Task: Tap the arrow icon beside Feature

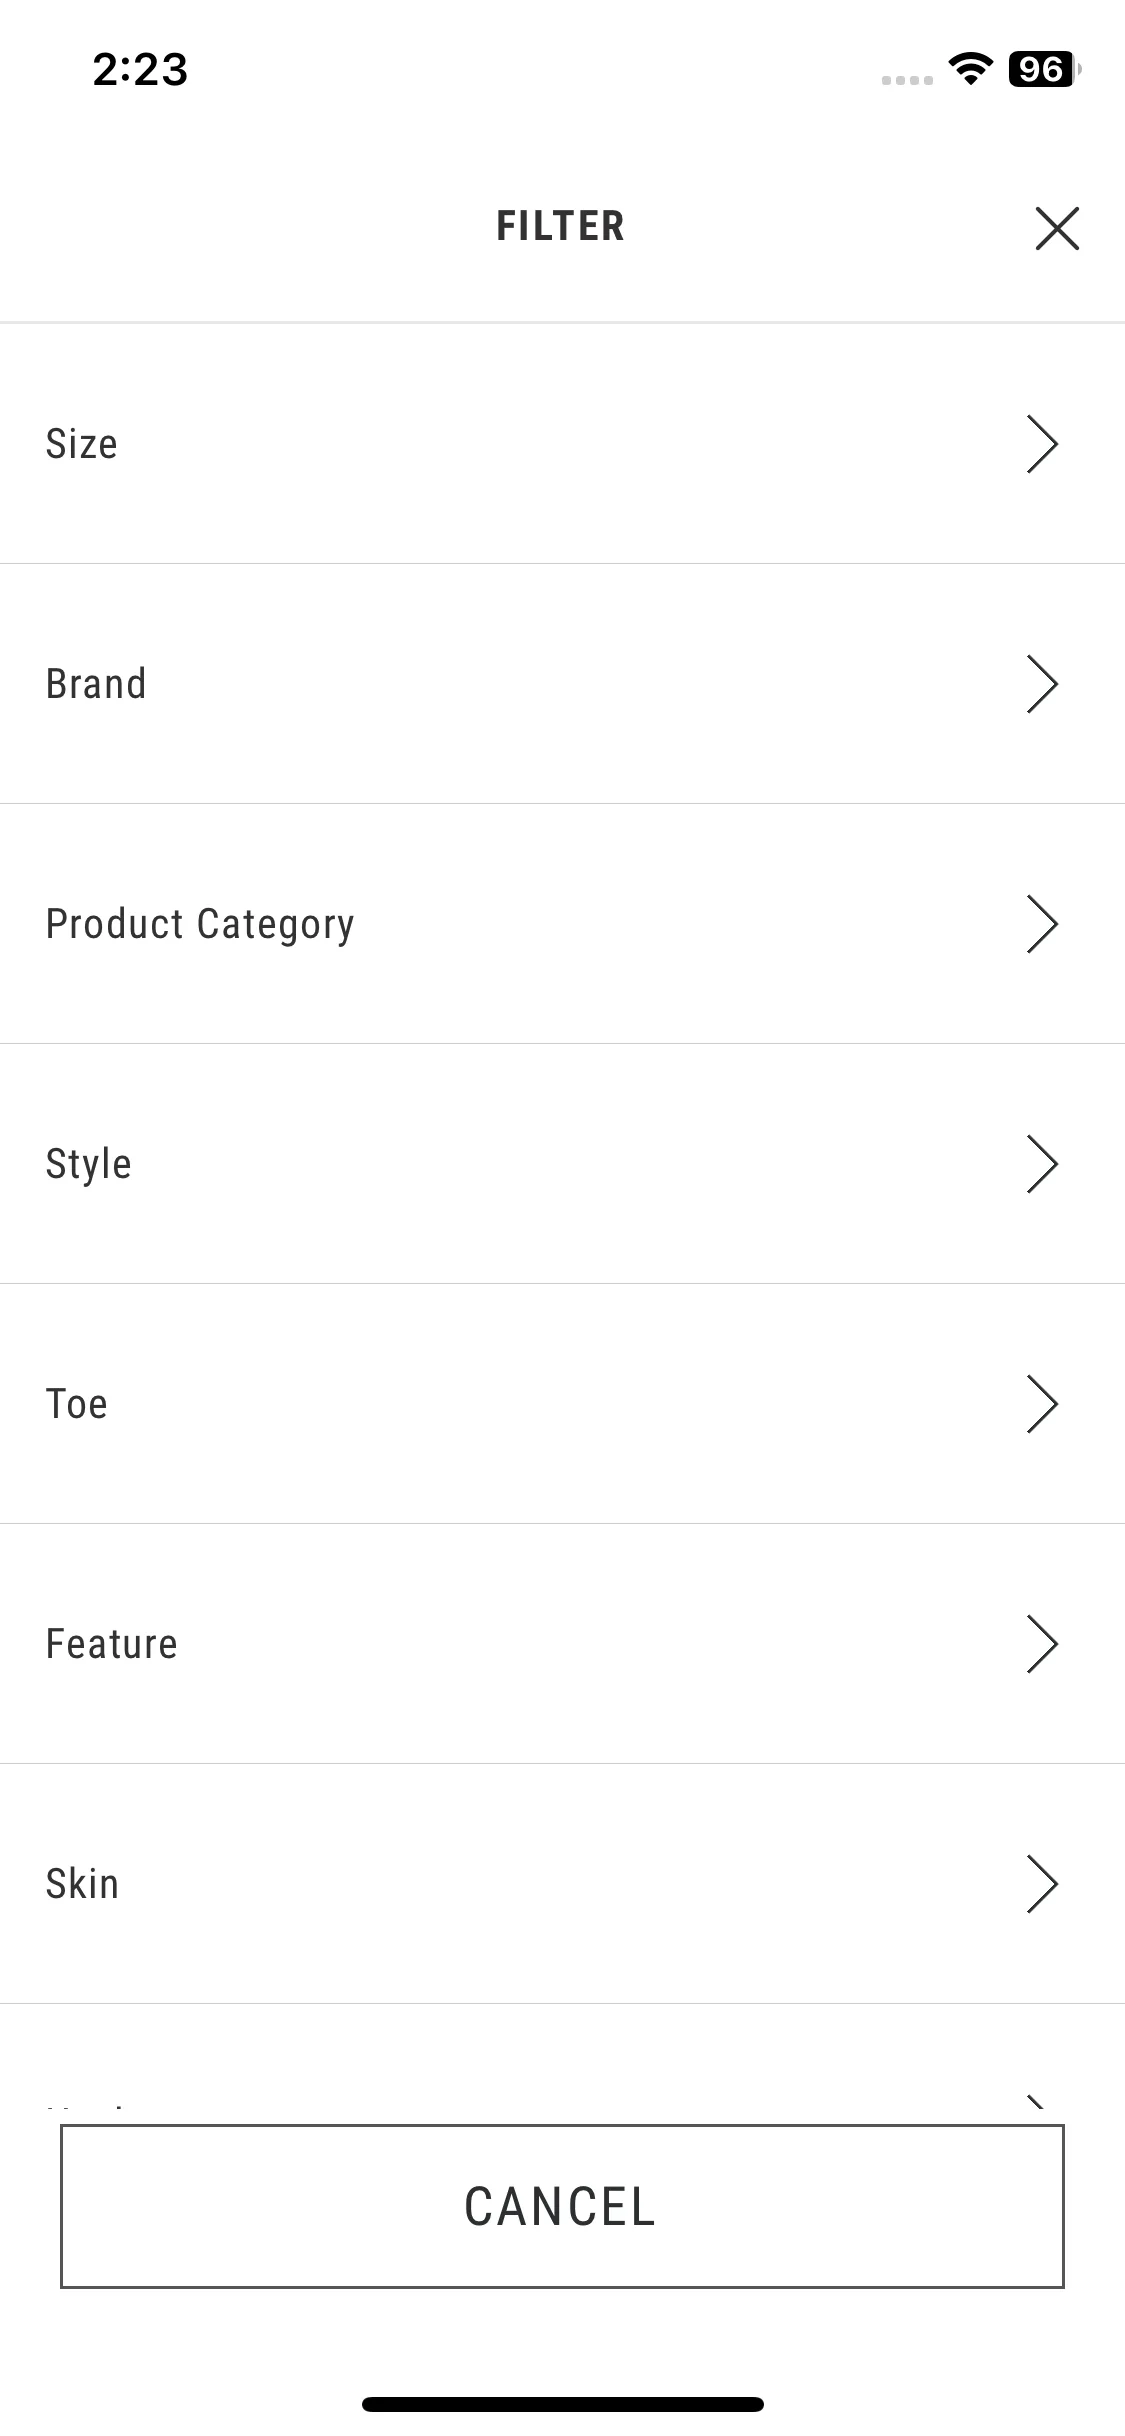Action: coord(1042,1644)
